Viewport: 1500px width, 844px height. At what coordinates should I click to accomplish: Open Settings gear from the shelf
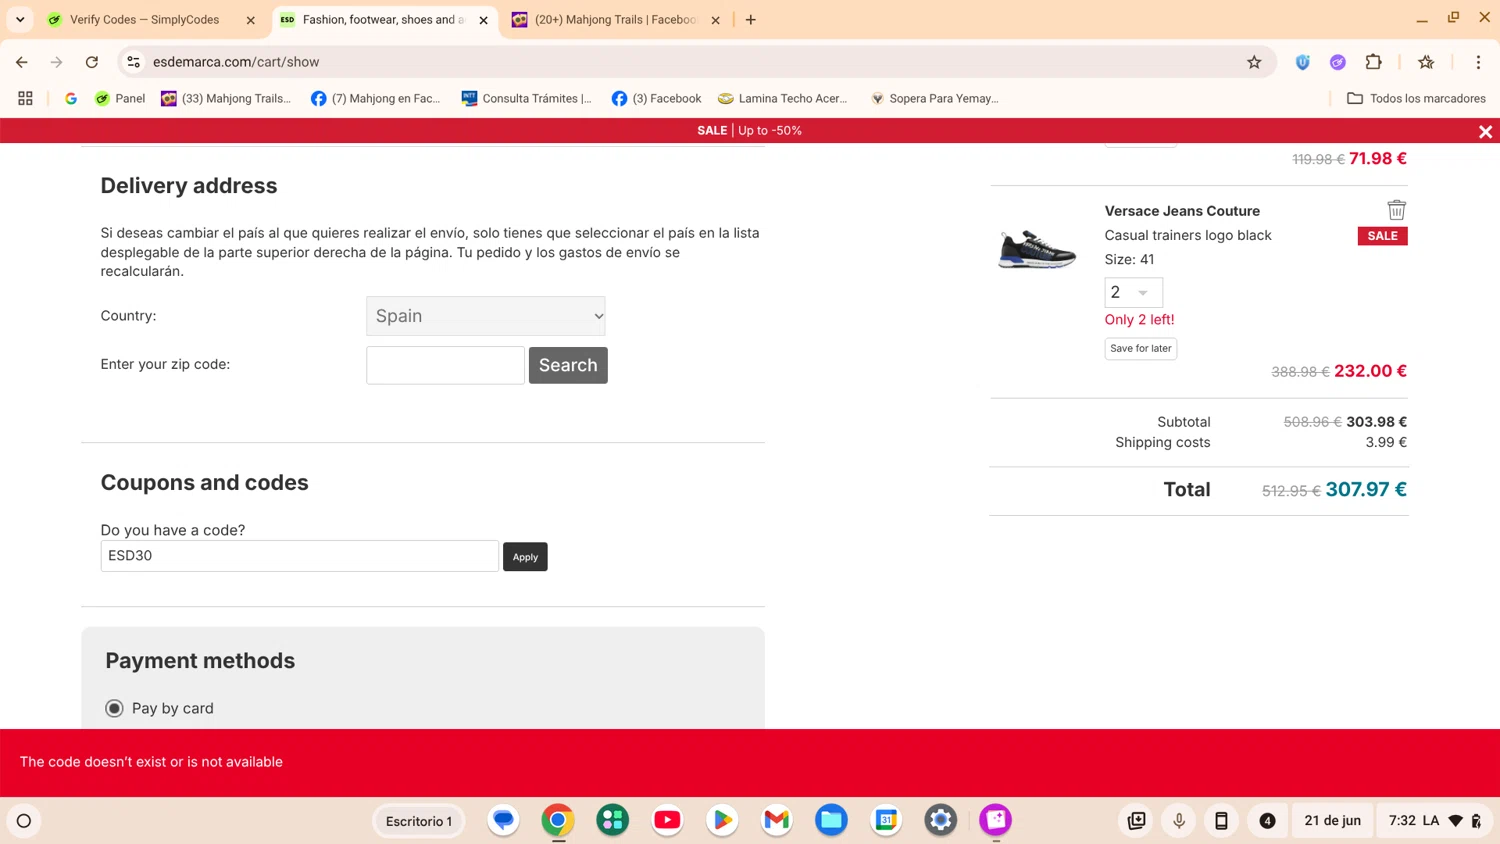(x=940, y=820)
